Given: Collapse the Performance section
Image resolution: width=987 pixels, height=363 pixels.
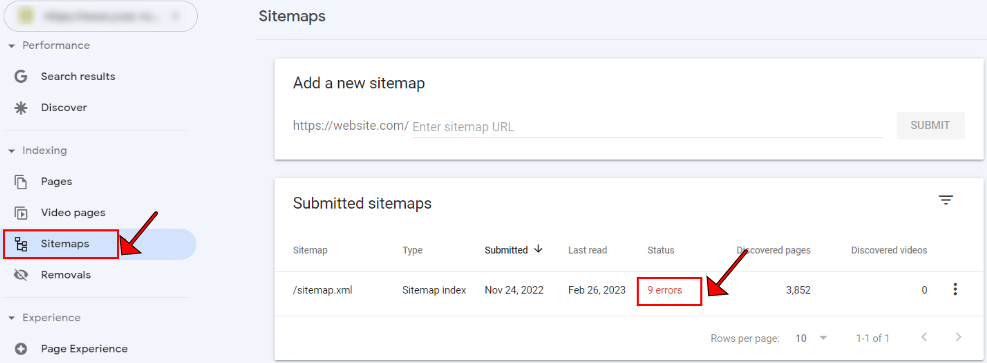Looking at the screenshot, I should (11, 46).
